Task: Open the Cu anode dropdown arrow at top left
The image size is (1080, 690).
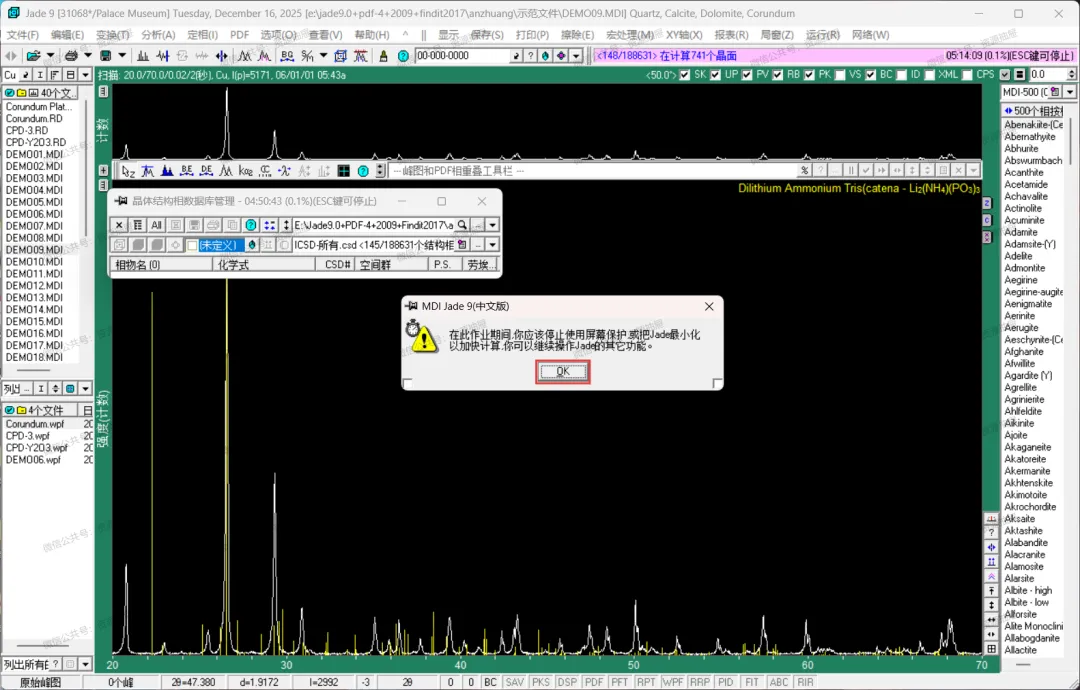Action: [x=85, y=75]
